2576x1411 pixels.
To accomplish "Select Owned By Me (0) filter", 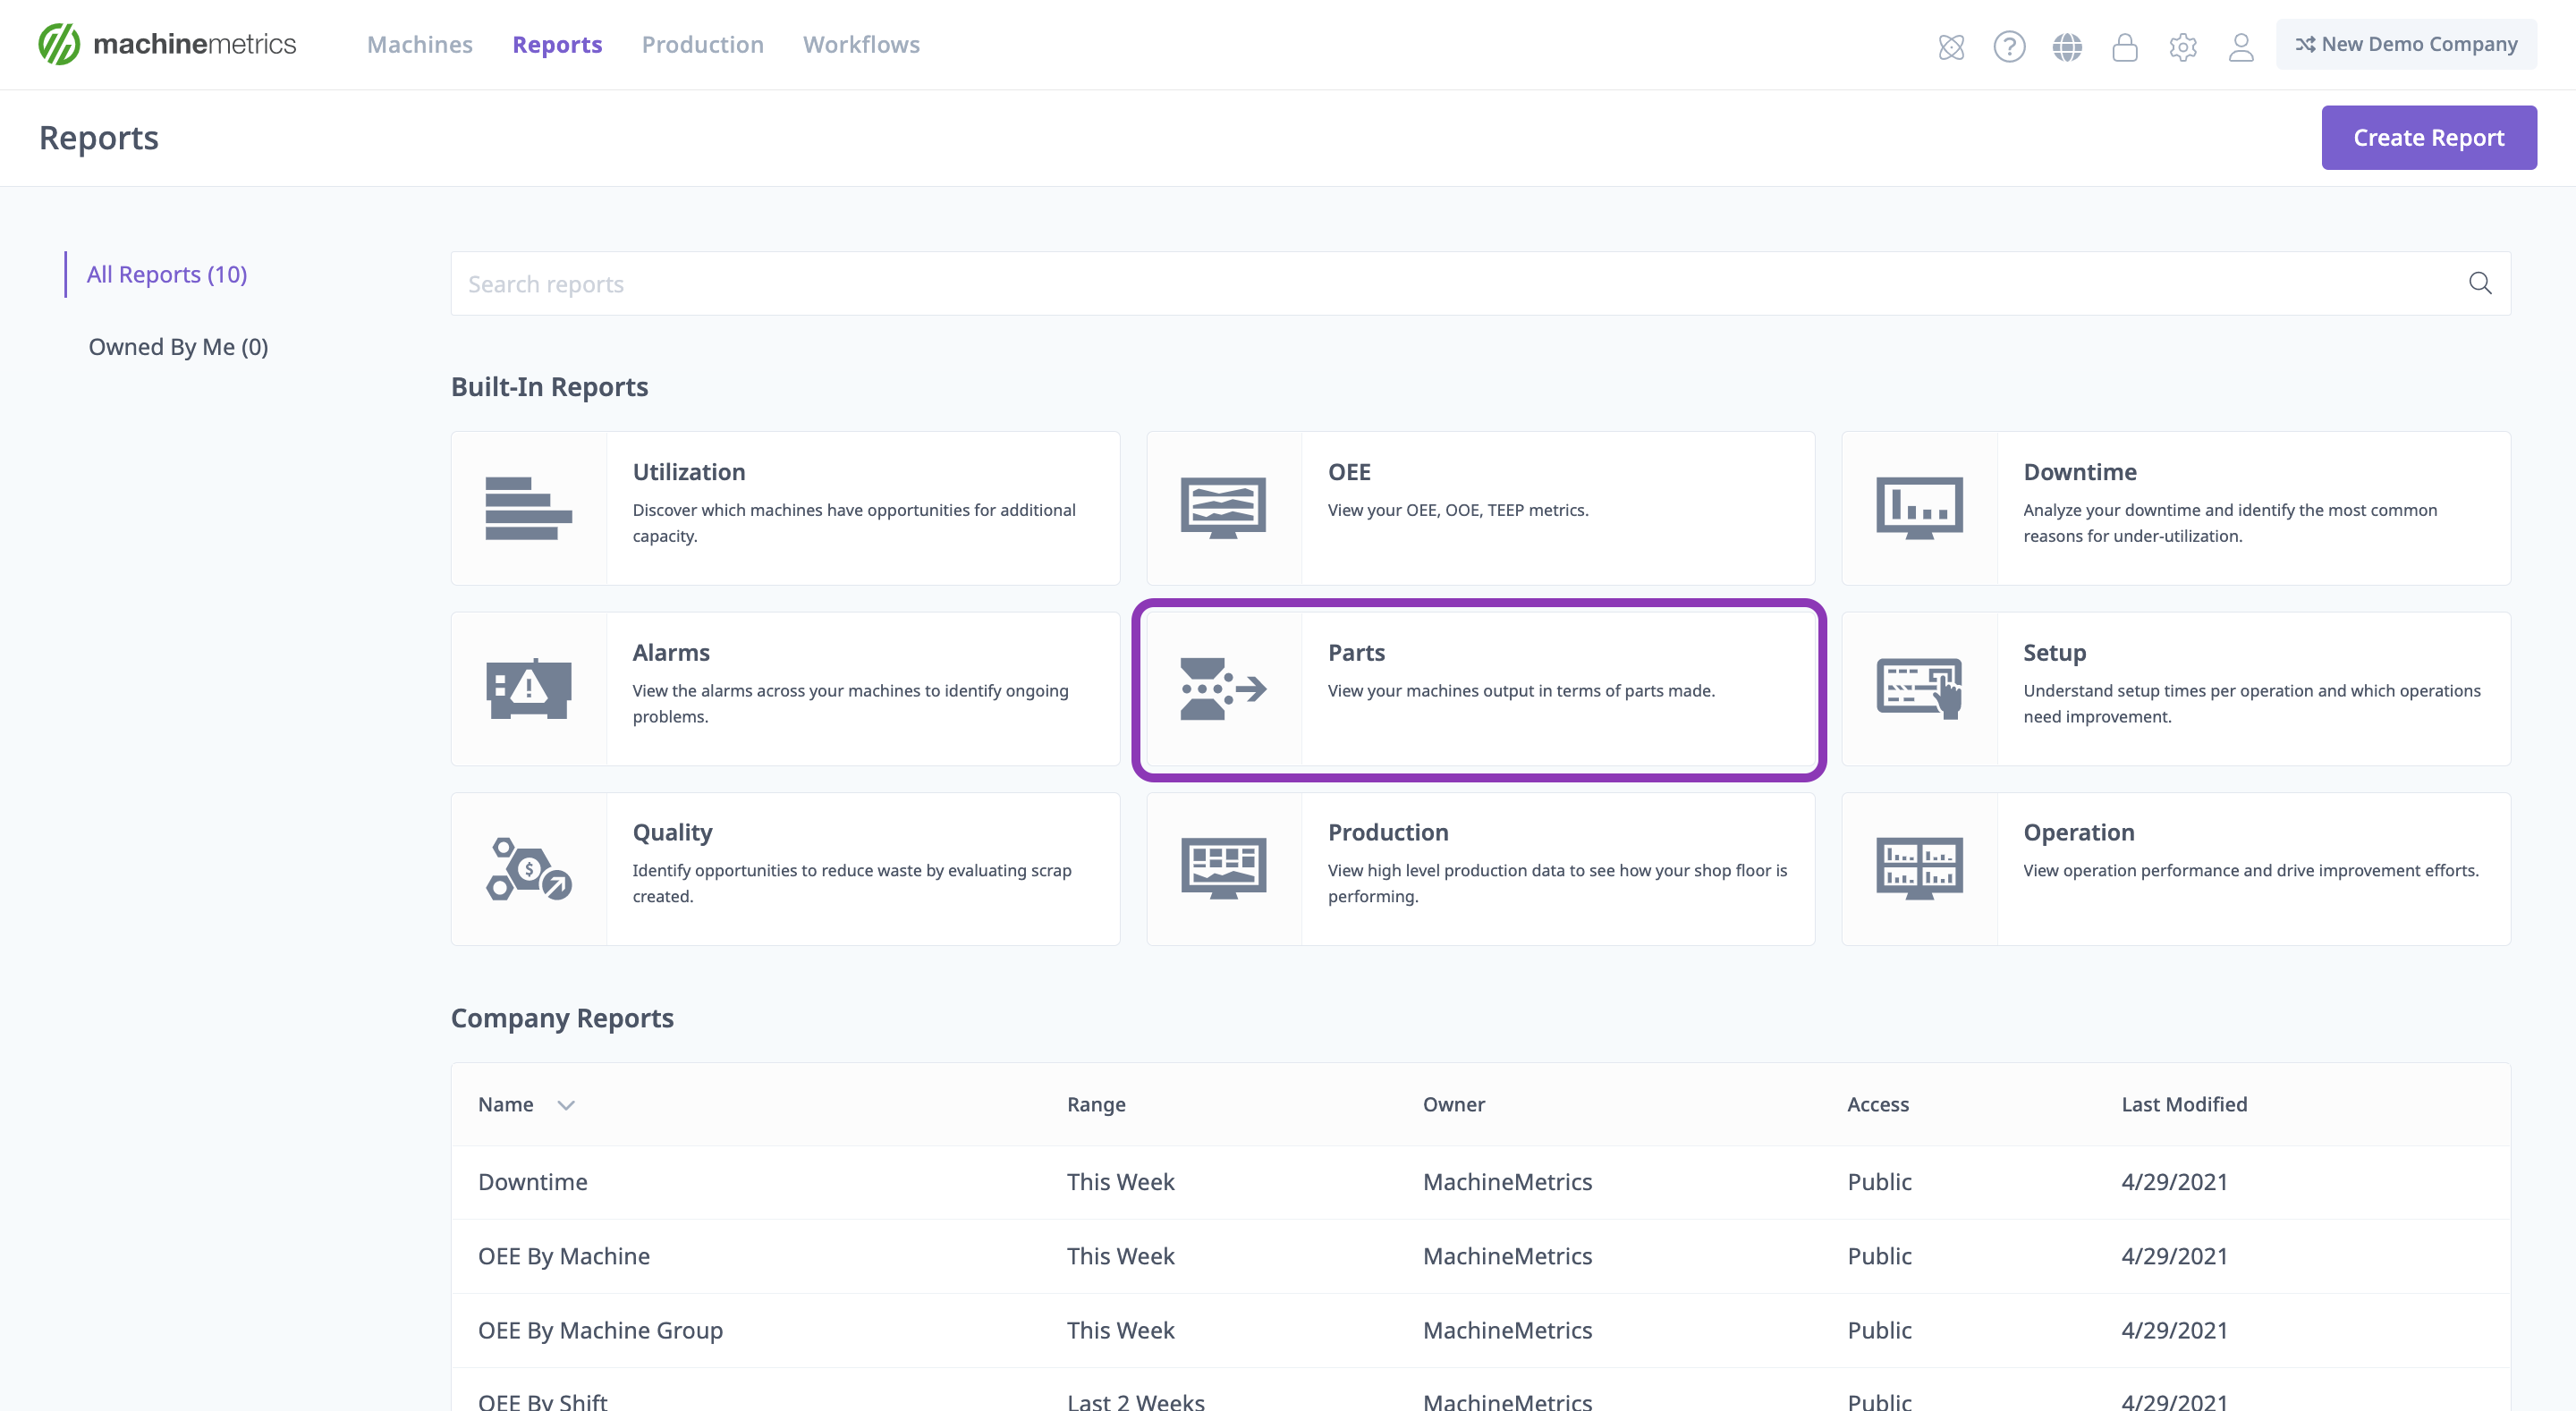I will (178, 346).
